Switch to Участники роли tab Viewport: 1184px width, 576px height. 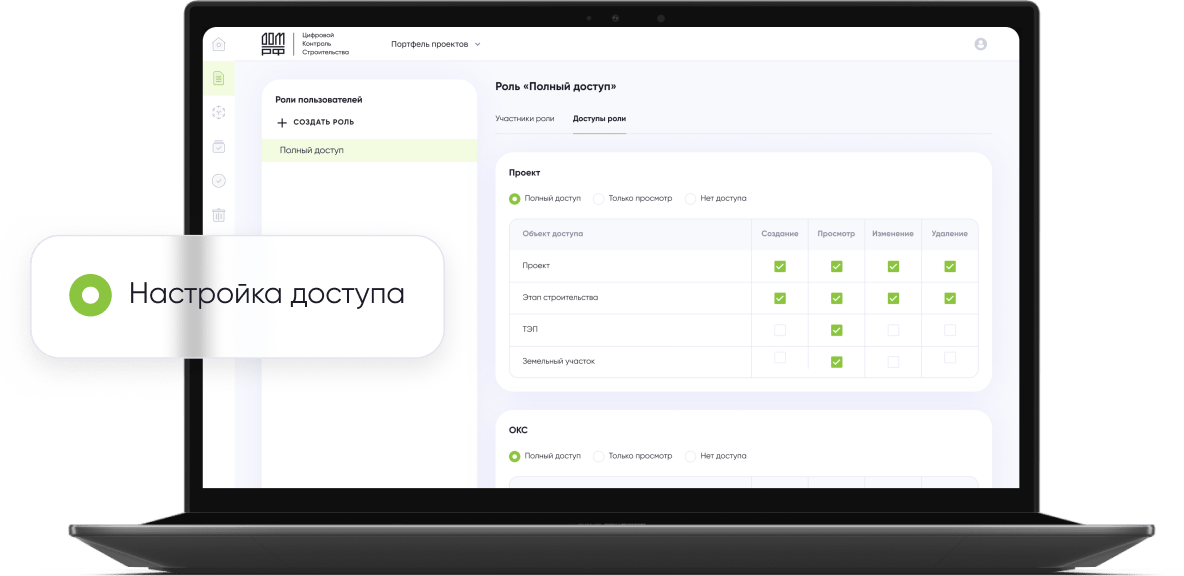pyautogui.click(x=524, y=119)
